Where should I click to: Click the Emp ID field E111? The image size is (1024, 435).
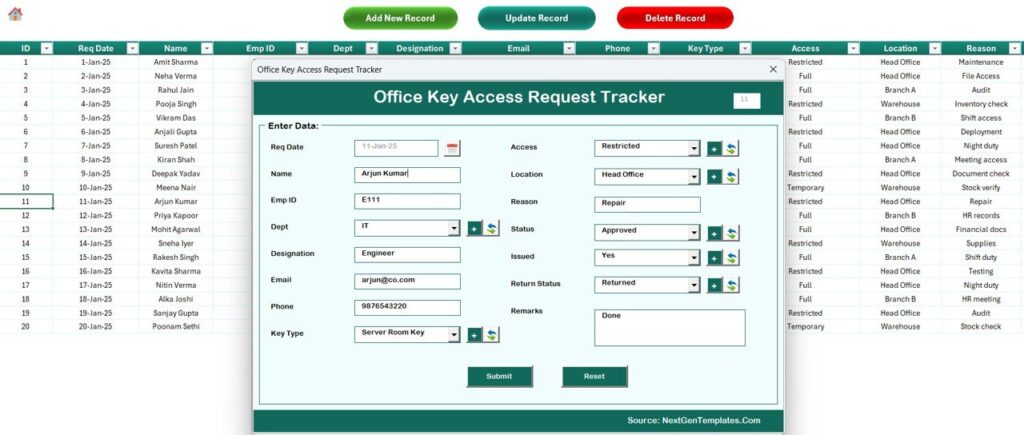point(408,201)
